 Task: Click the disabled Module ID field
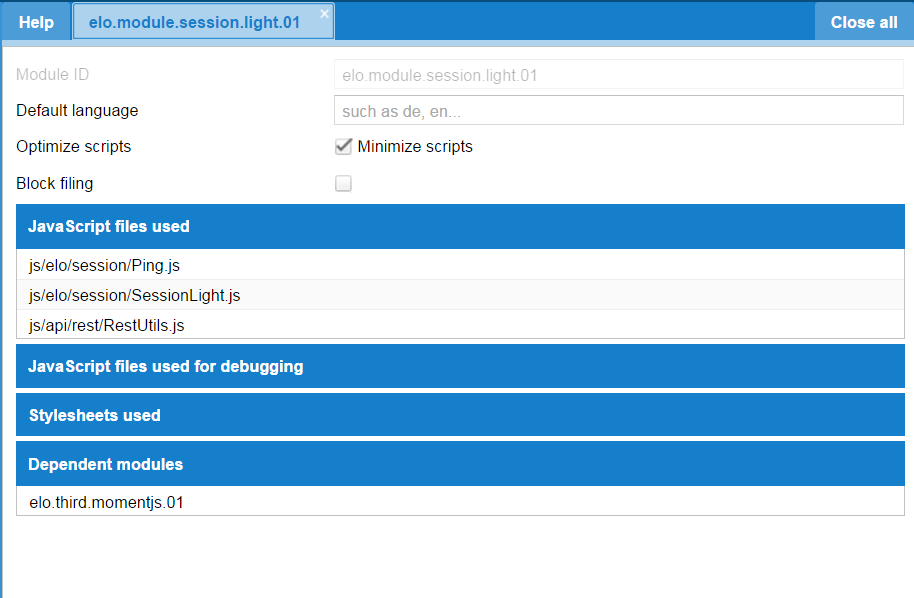pos(617,74)
